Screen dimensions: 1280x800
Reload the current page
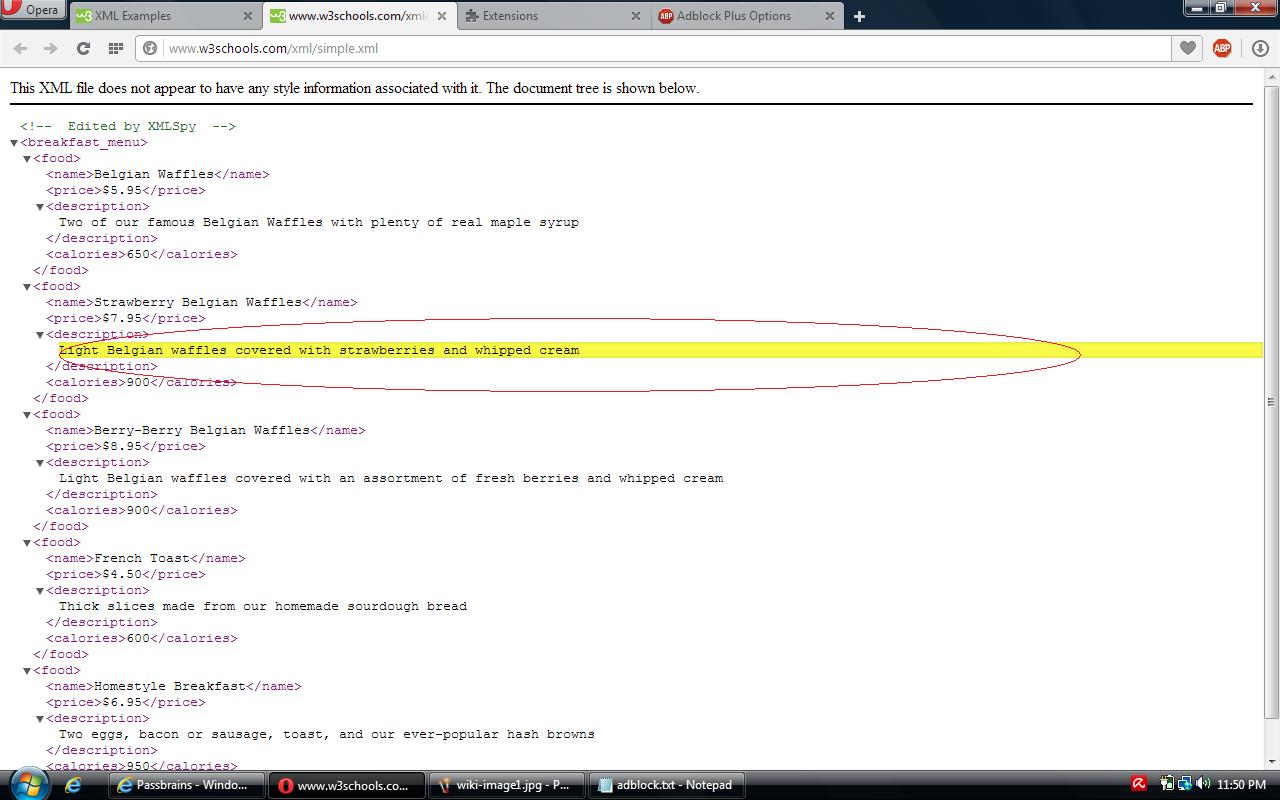point(83,48)
